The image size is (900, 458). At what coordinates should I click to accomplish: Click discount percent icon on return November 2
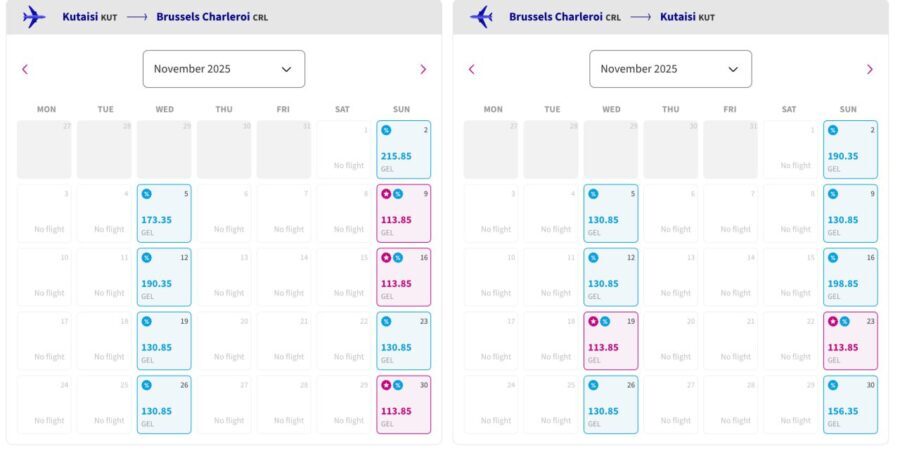pos(833,130)
